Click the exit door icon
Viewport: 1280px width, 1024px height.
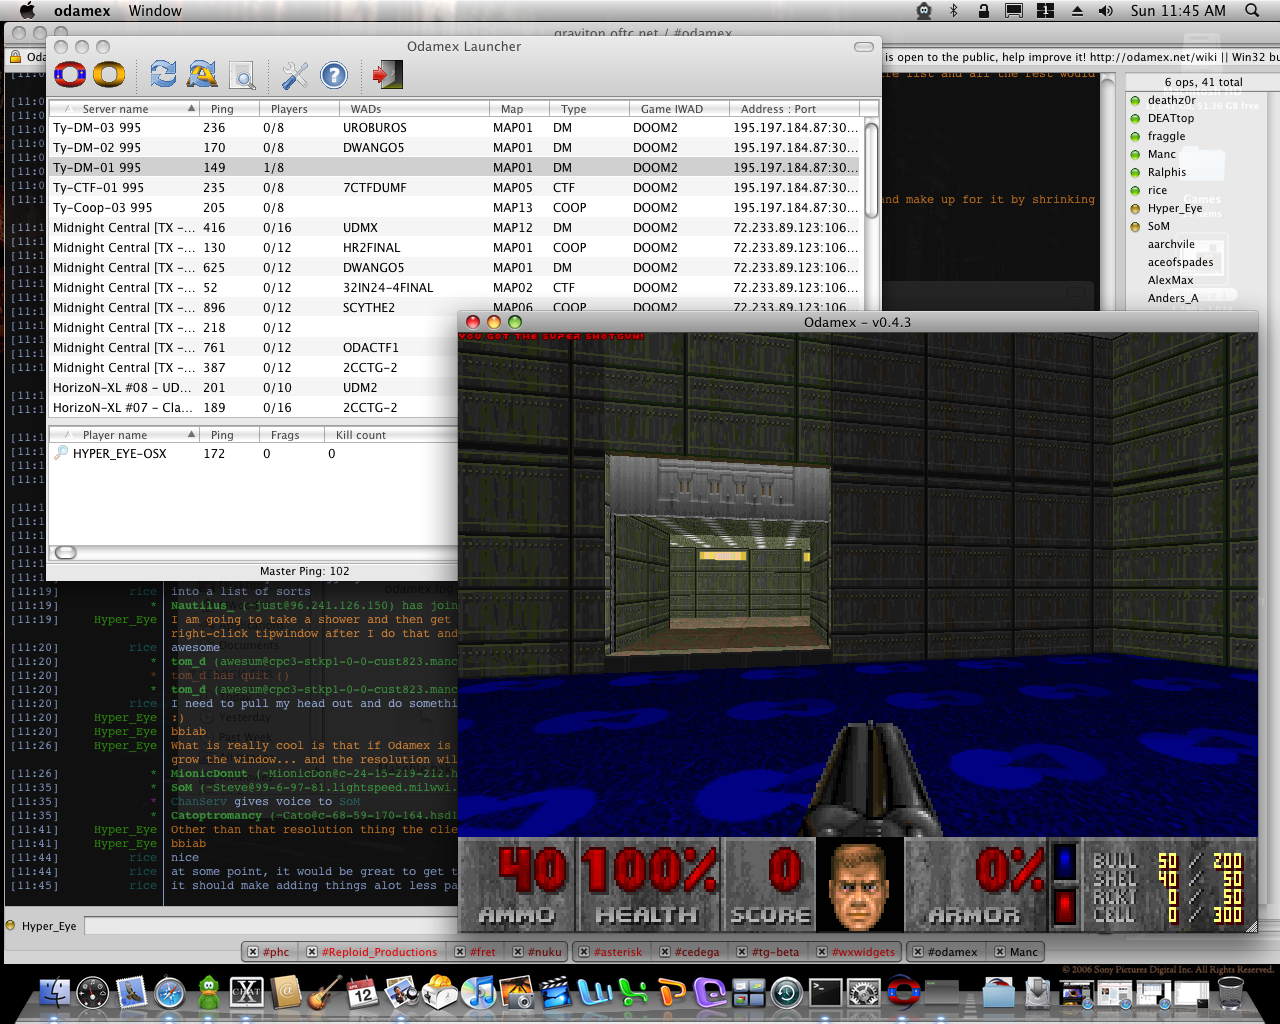[x=386, y=74]
